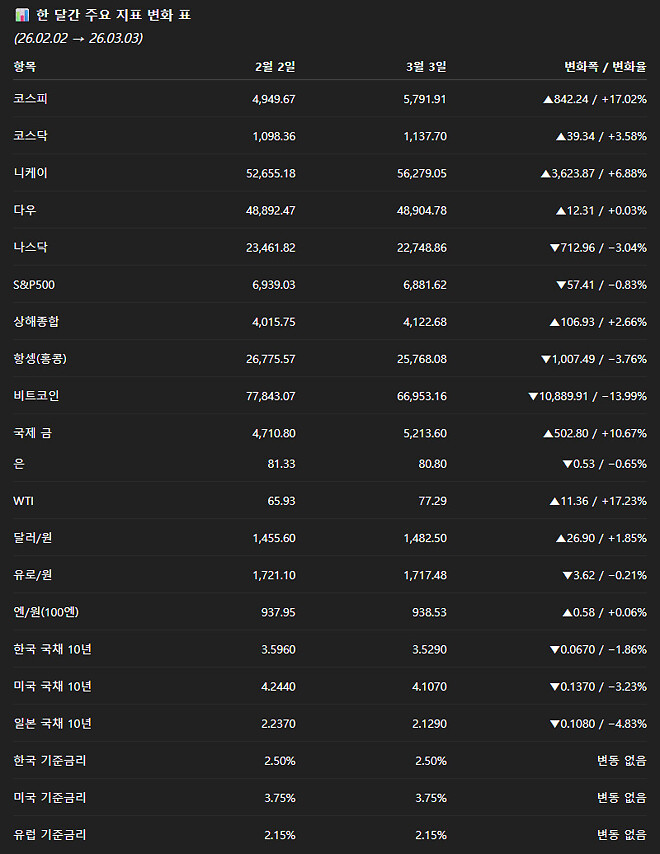The height and width of the screenshot is (854, 660).
Task: Select the '유럽 기준금리' row label
Action: tap(50, 834)
